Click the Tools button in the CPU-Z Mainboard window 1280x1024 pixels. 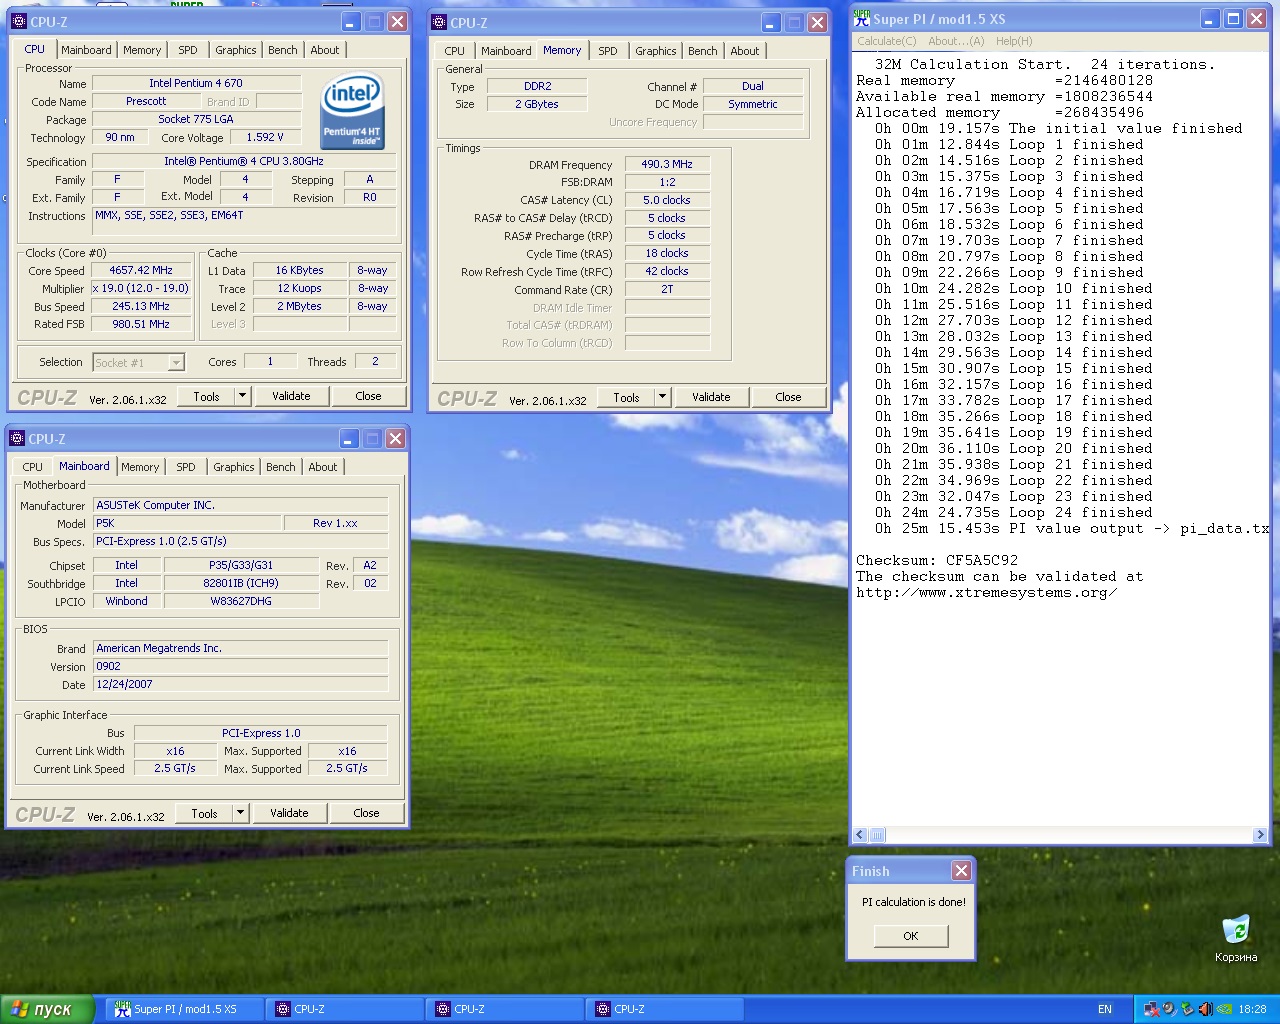click(x=204, y=813)
